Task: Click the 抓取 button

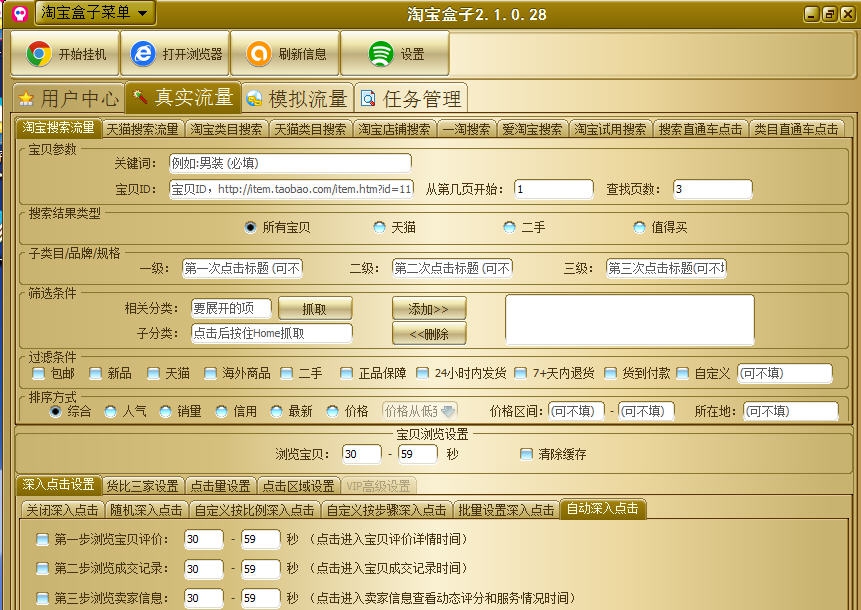Action: pos(315,309)
